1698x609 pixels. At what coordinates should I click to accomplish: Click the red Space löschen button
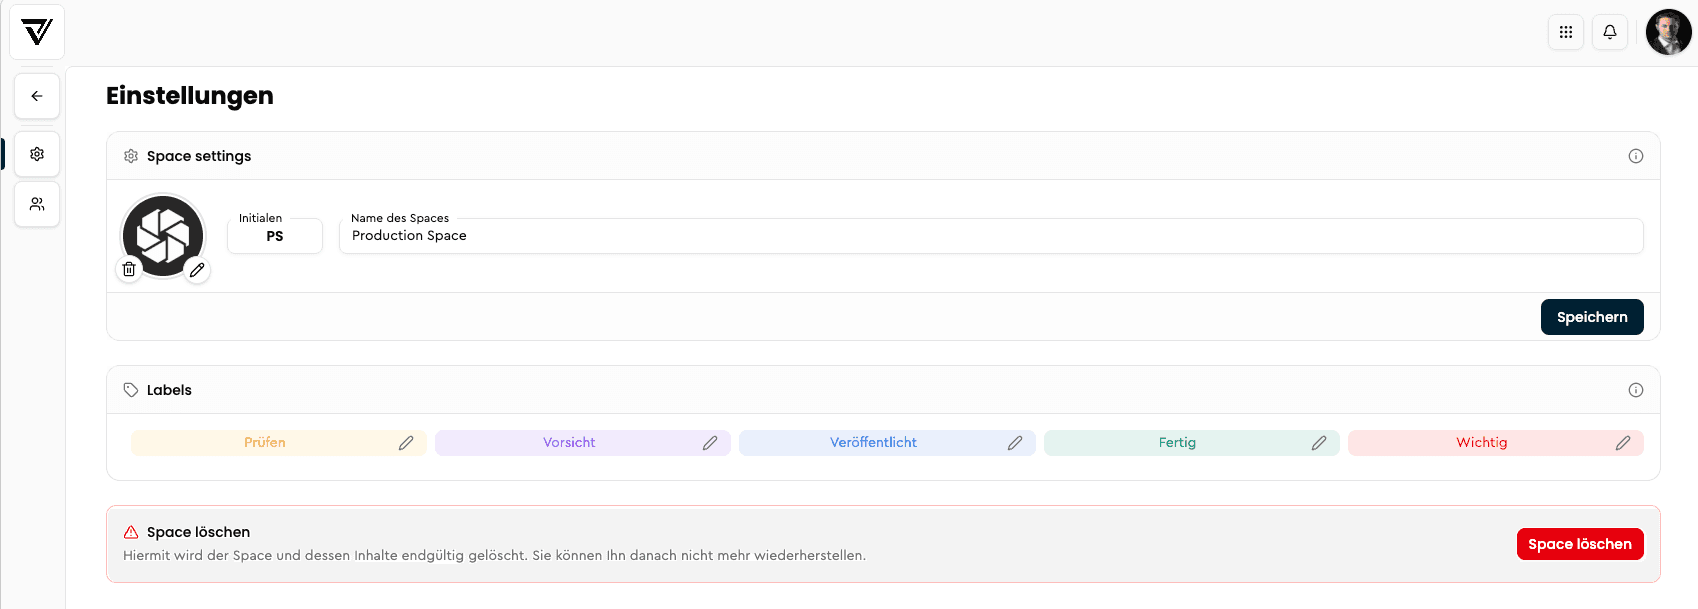point(1580,544)
